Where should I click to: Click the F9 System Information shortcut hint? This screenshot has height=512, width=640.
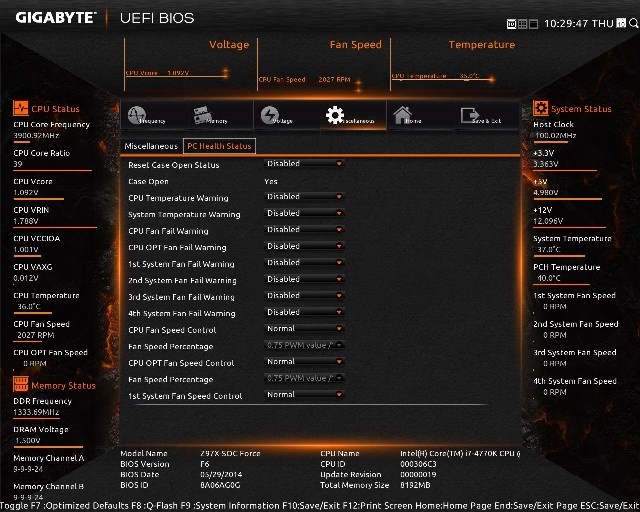pyautogui.click(x=231, y=505)
